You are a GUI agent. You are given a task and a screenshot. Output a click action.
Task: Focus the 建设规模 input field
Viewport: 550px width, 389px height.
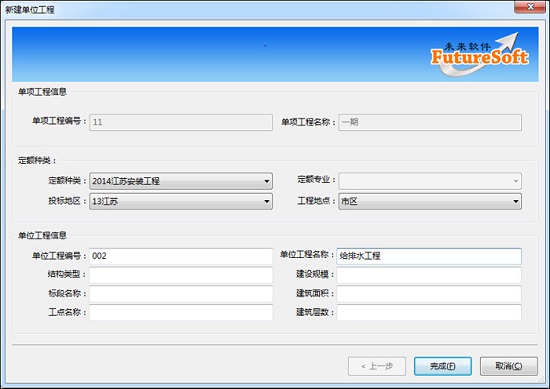click(429, 275)
